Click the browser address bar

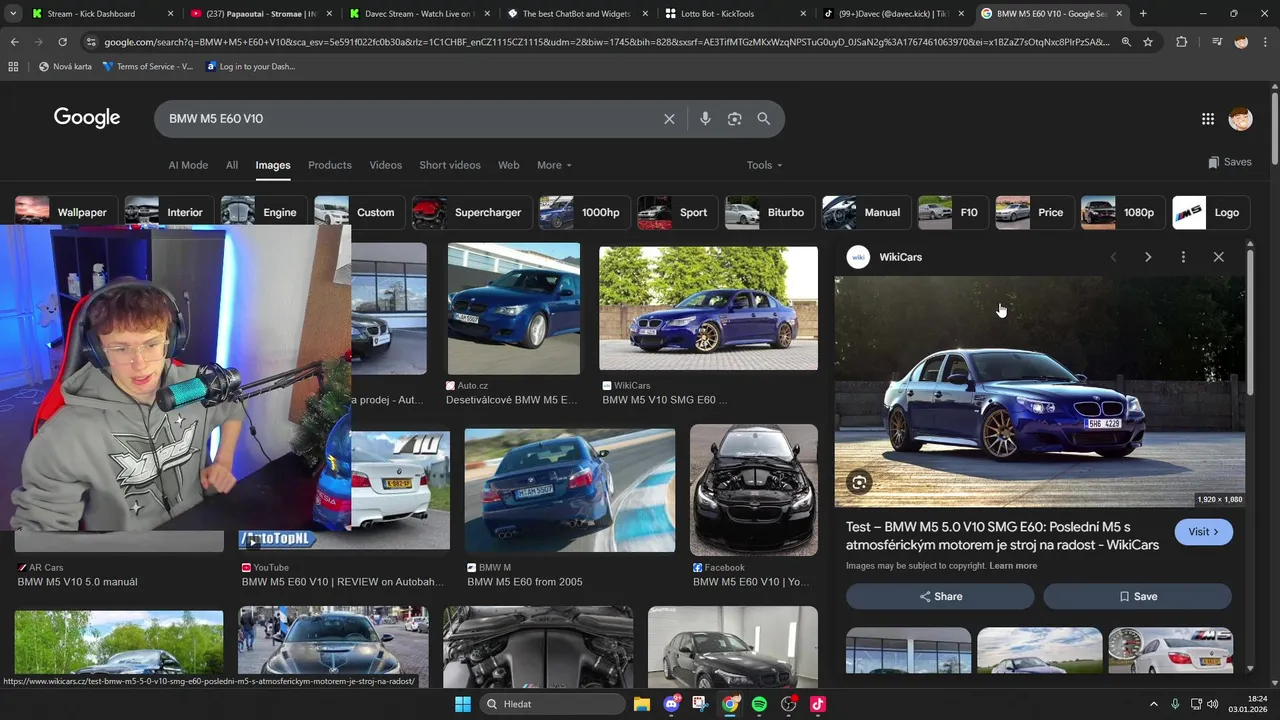[x=606, y=42]
